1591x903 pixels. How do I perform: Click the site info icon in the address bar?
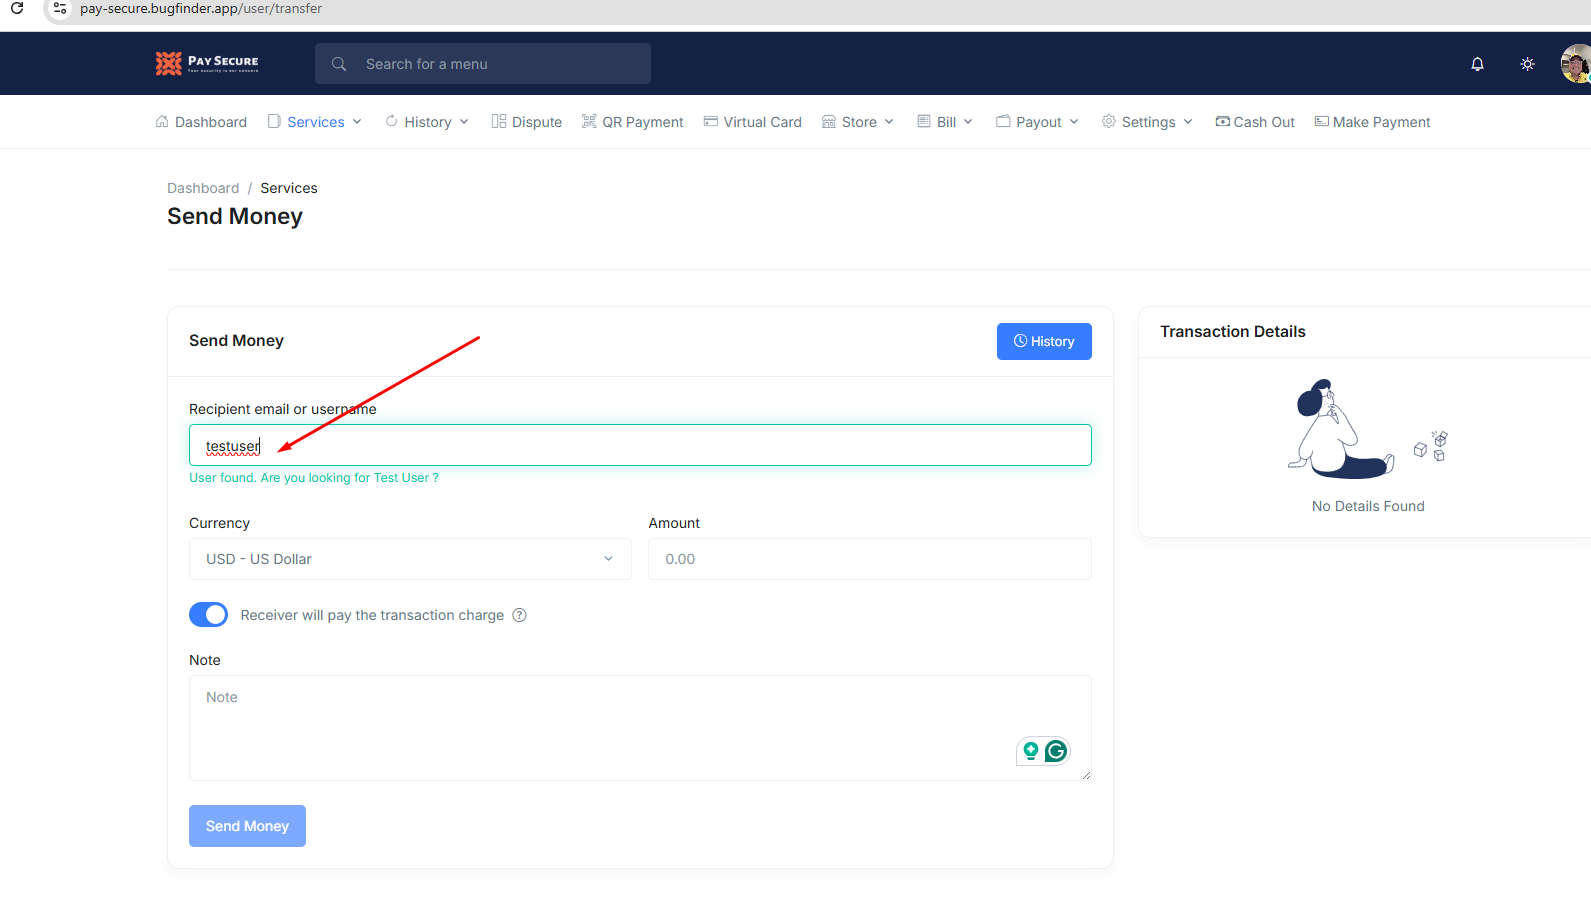(60, 8)
